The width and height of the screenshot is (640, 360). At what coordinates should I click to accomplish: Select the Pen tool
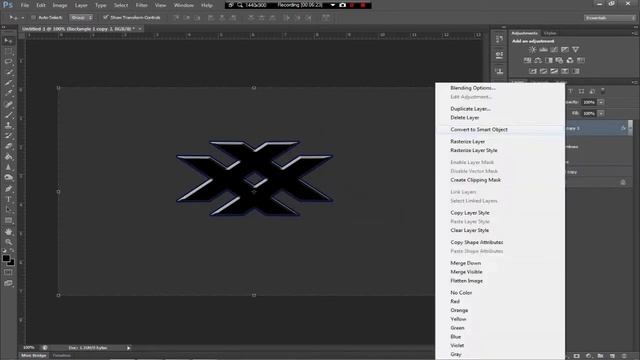pos(8,189)
